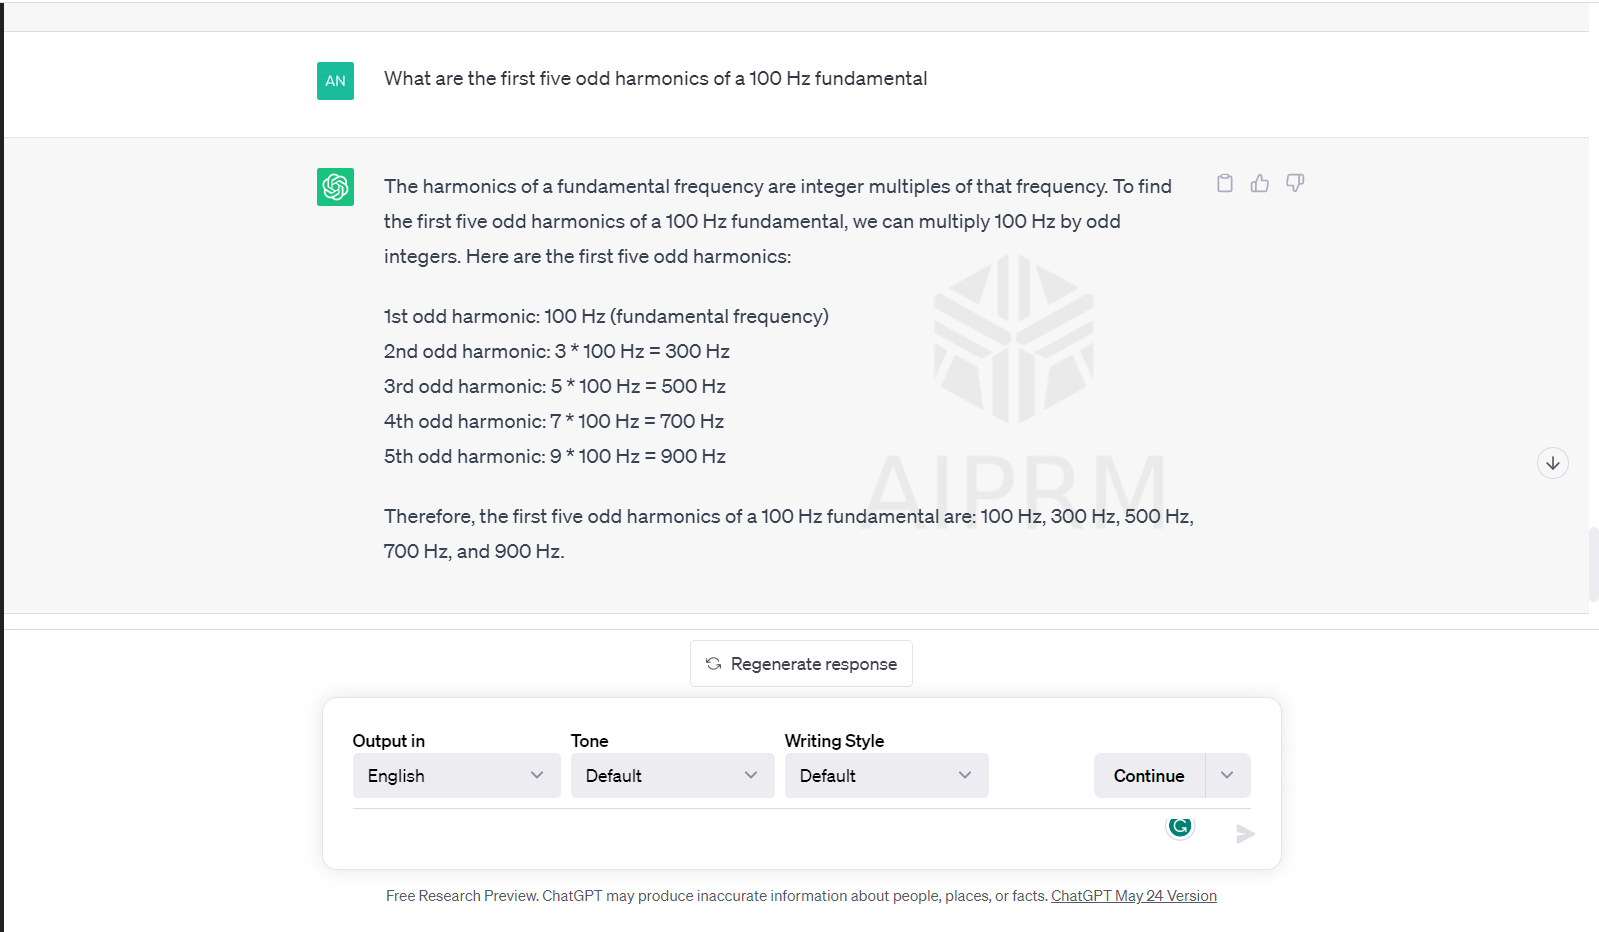Click the page's vertical scrollbar thumb
This screenshot has width=1599, height=932.
click(x=1593, y=564)
